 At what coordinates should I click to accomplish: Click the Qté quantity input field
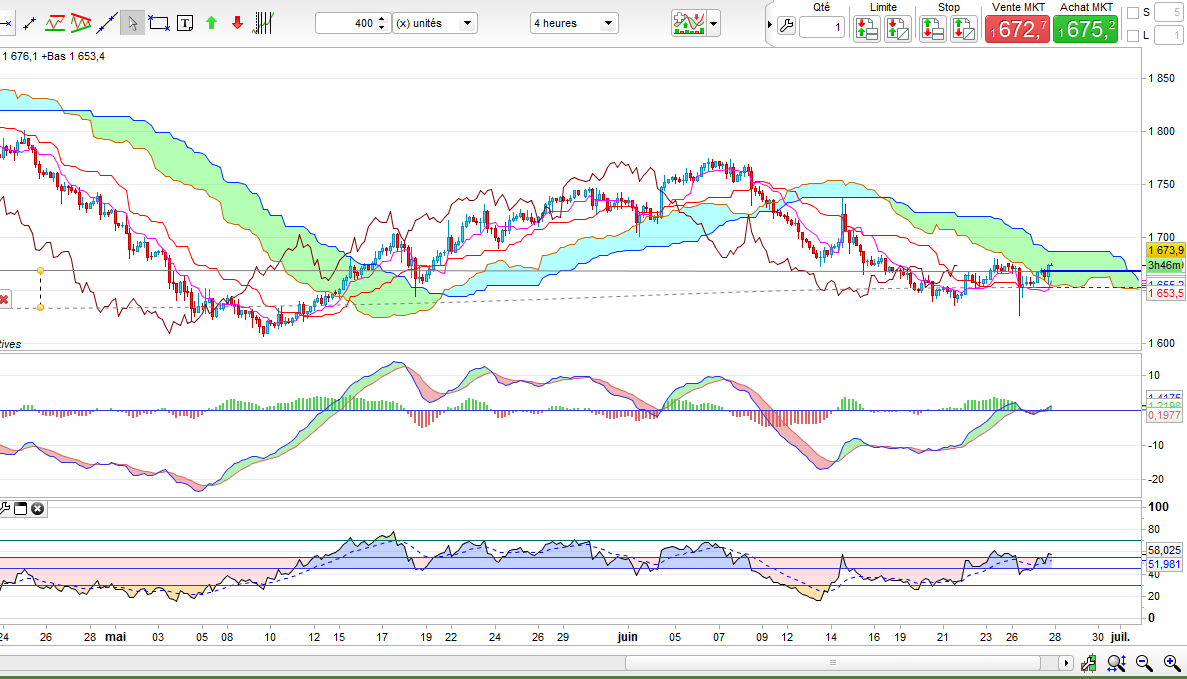coord(821,28)
